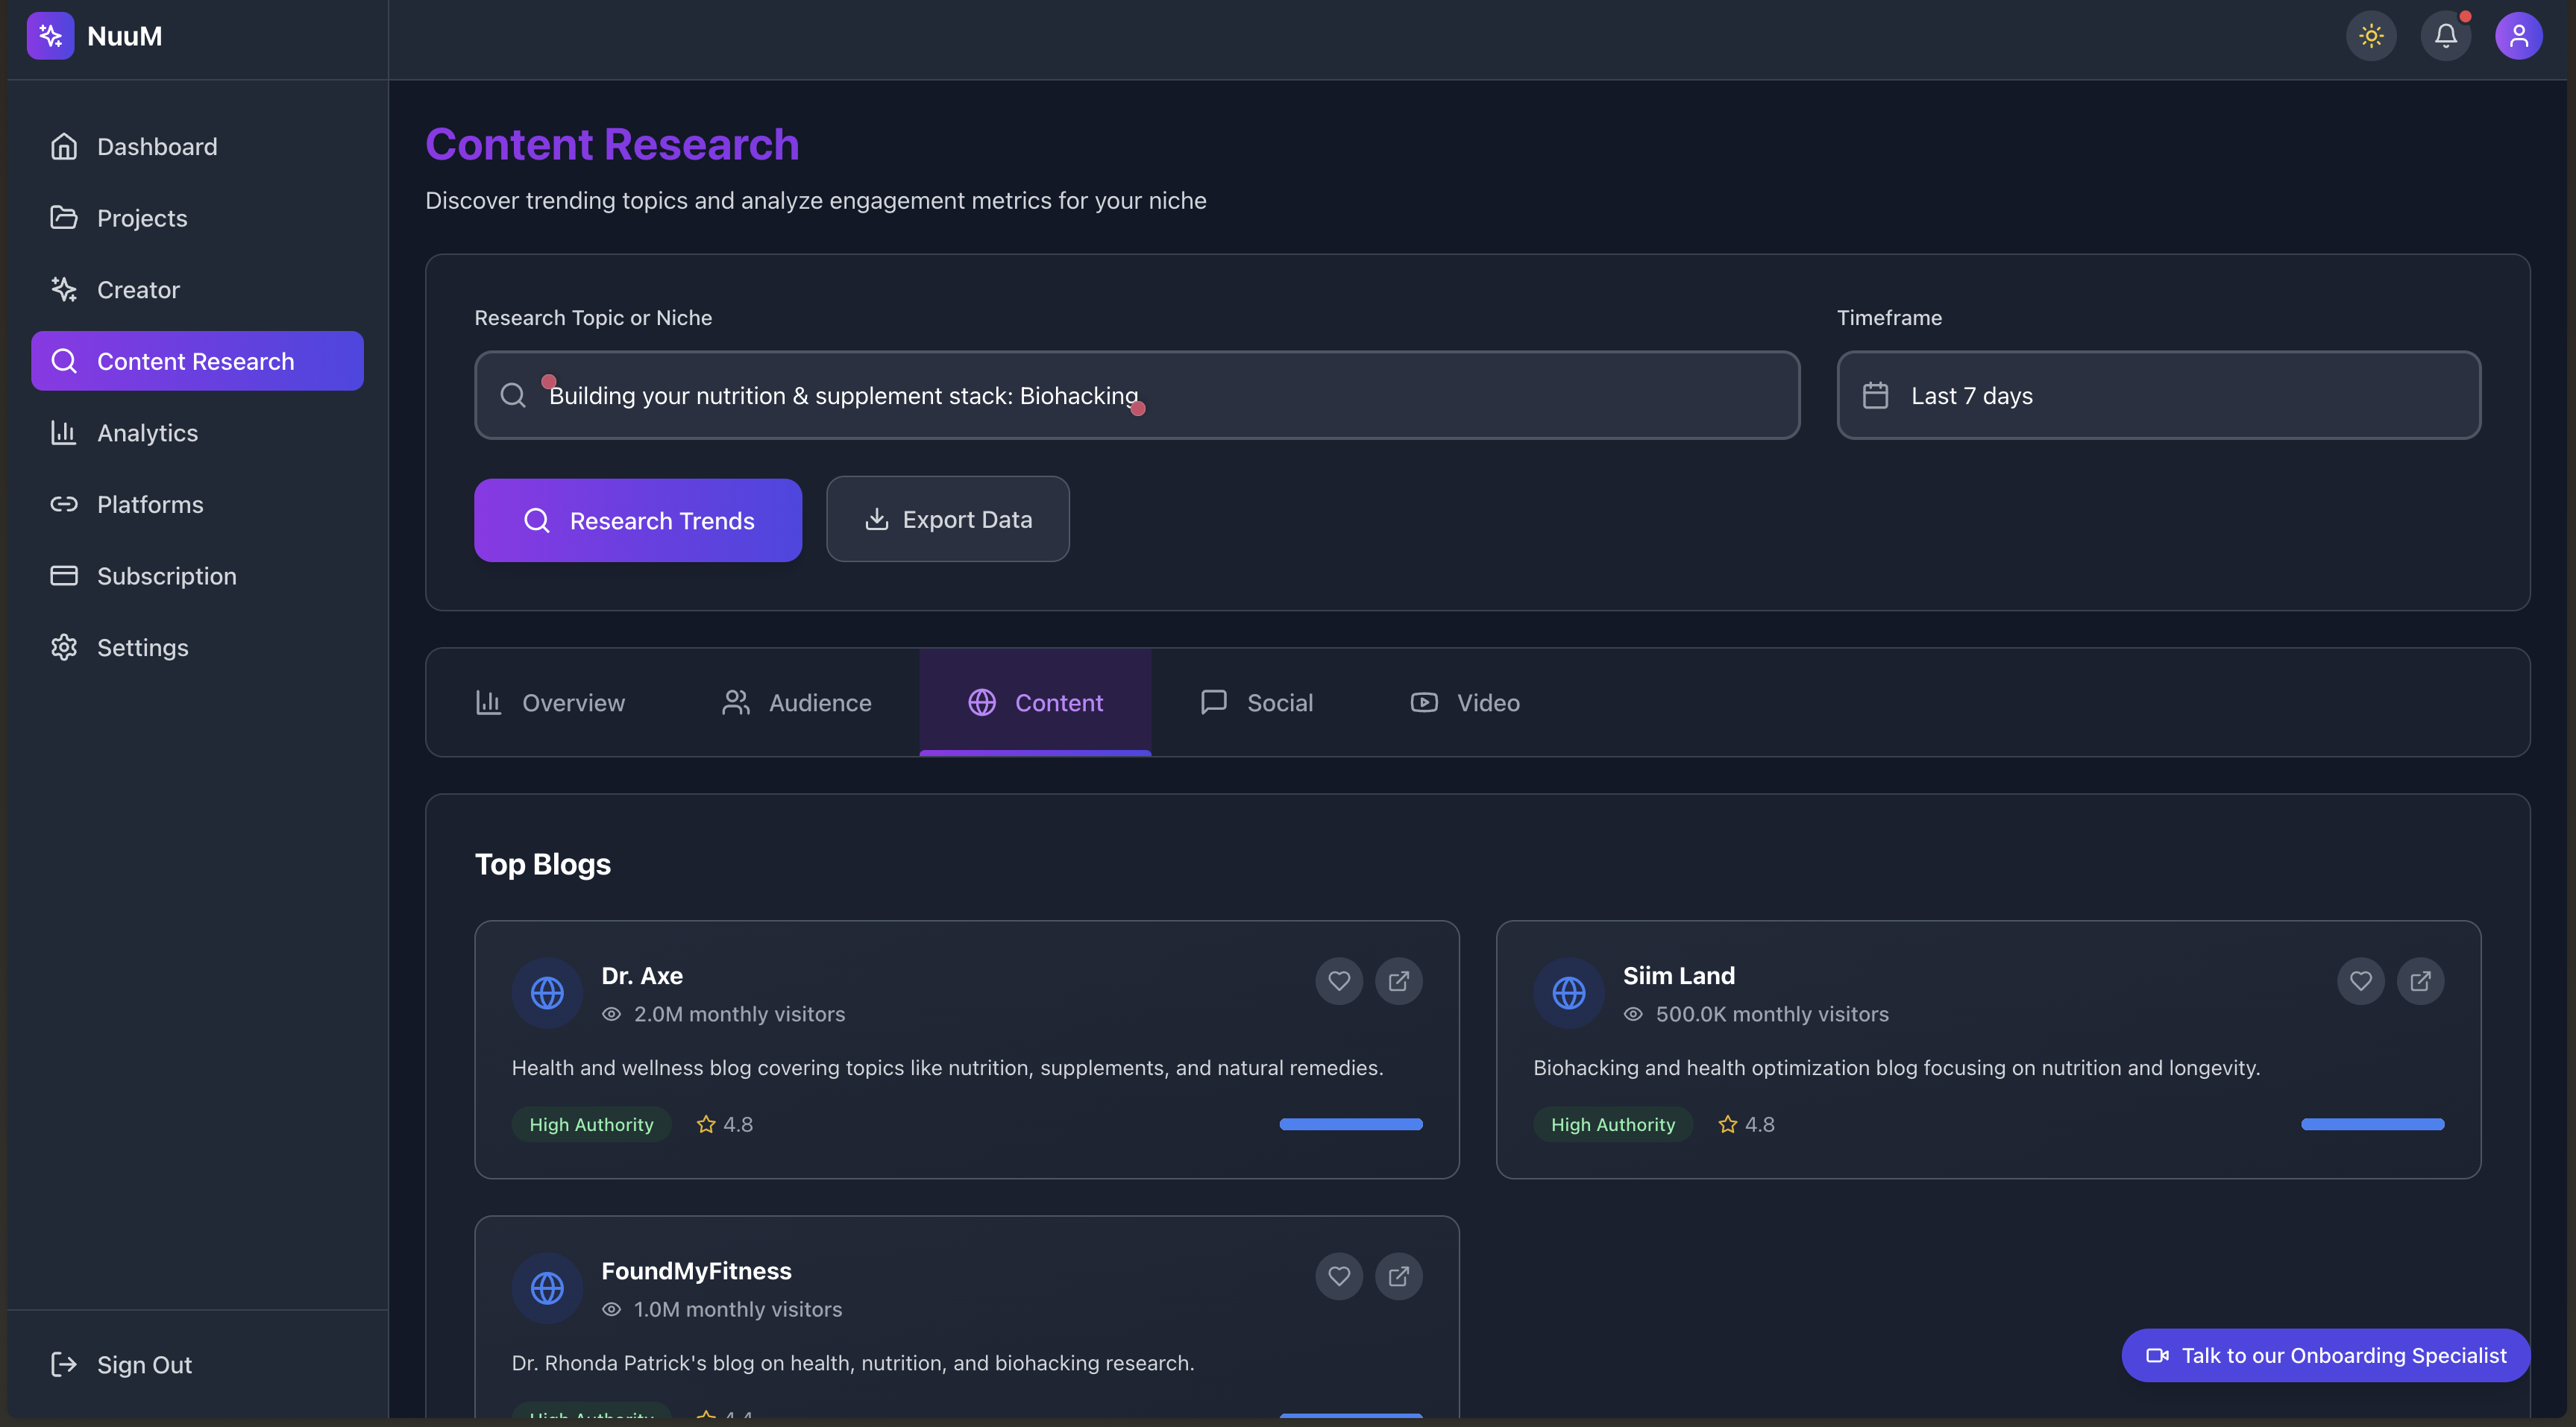Toggle light mode with the sun icon

coord(2371,35)
